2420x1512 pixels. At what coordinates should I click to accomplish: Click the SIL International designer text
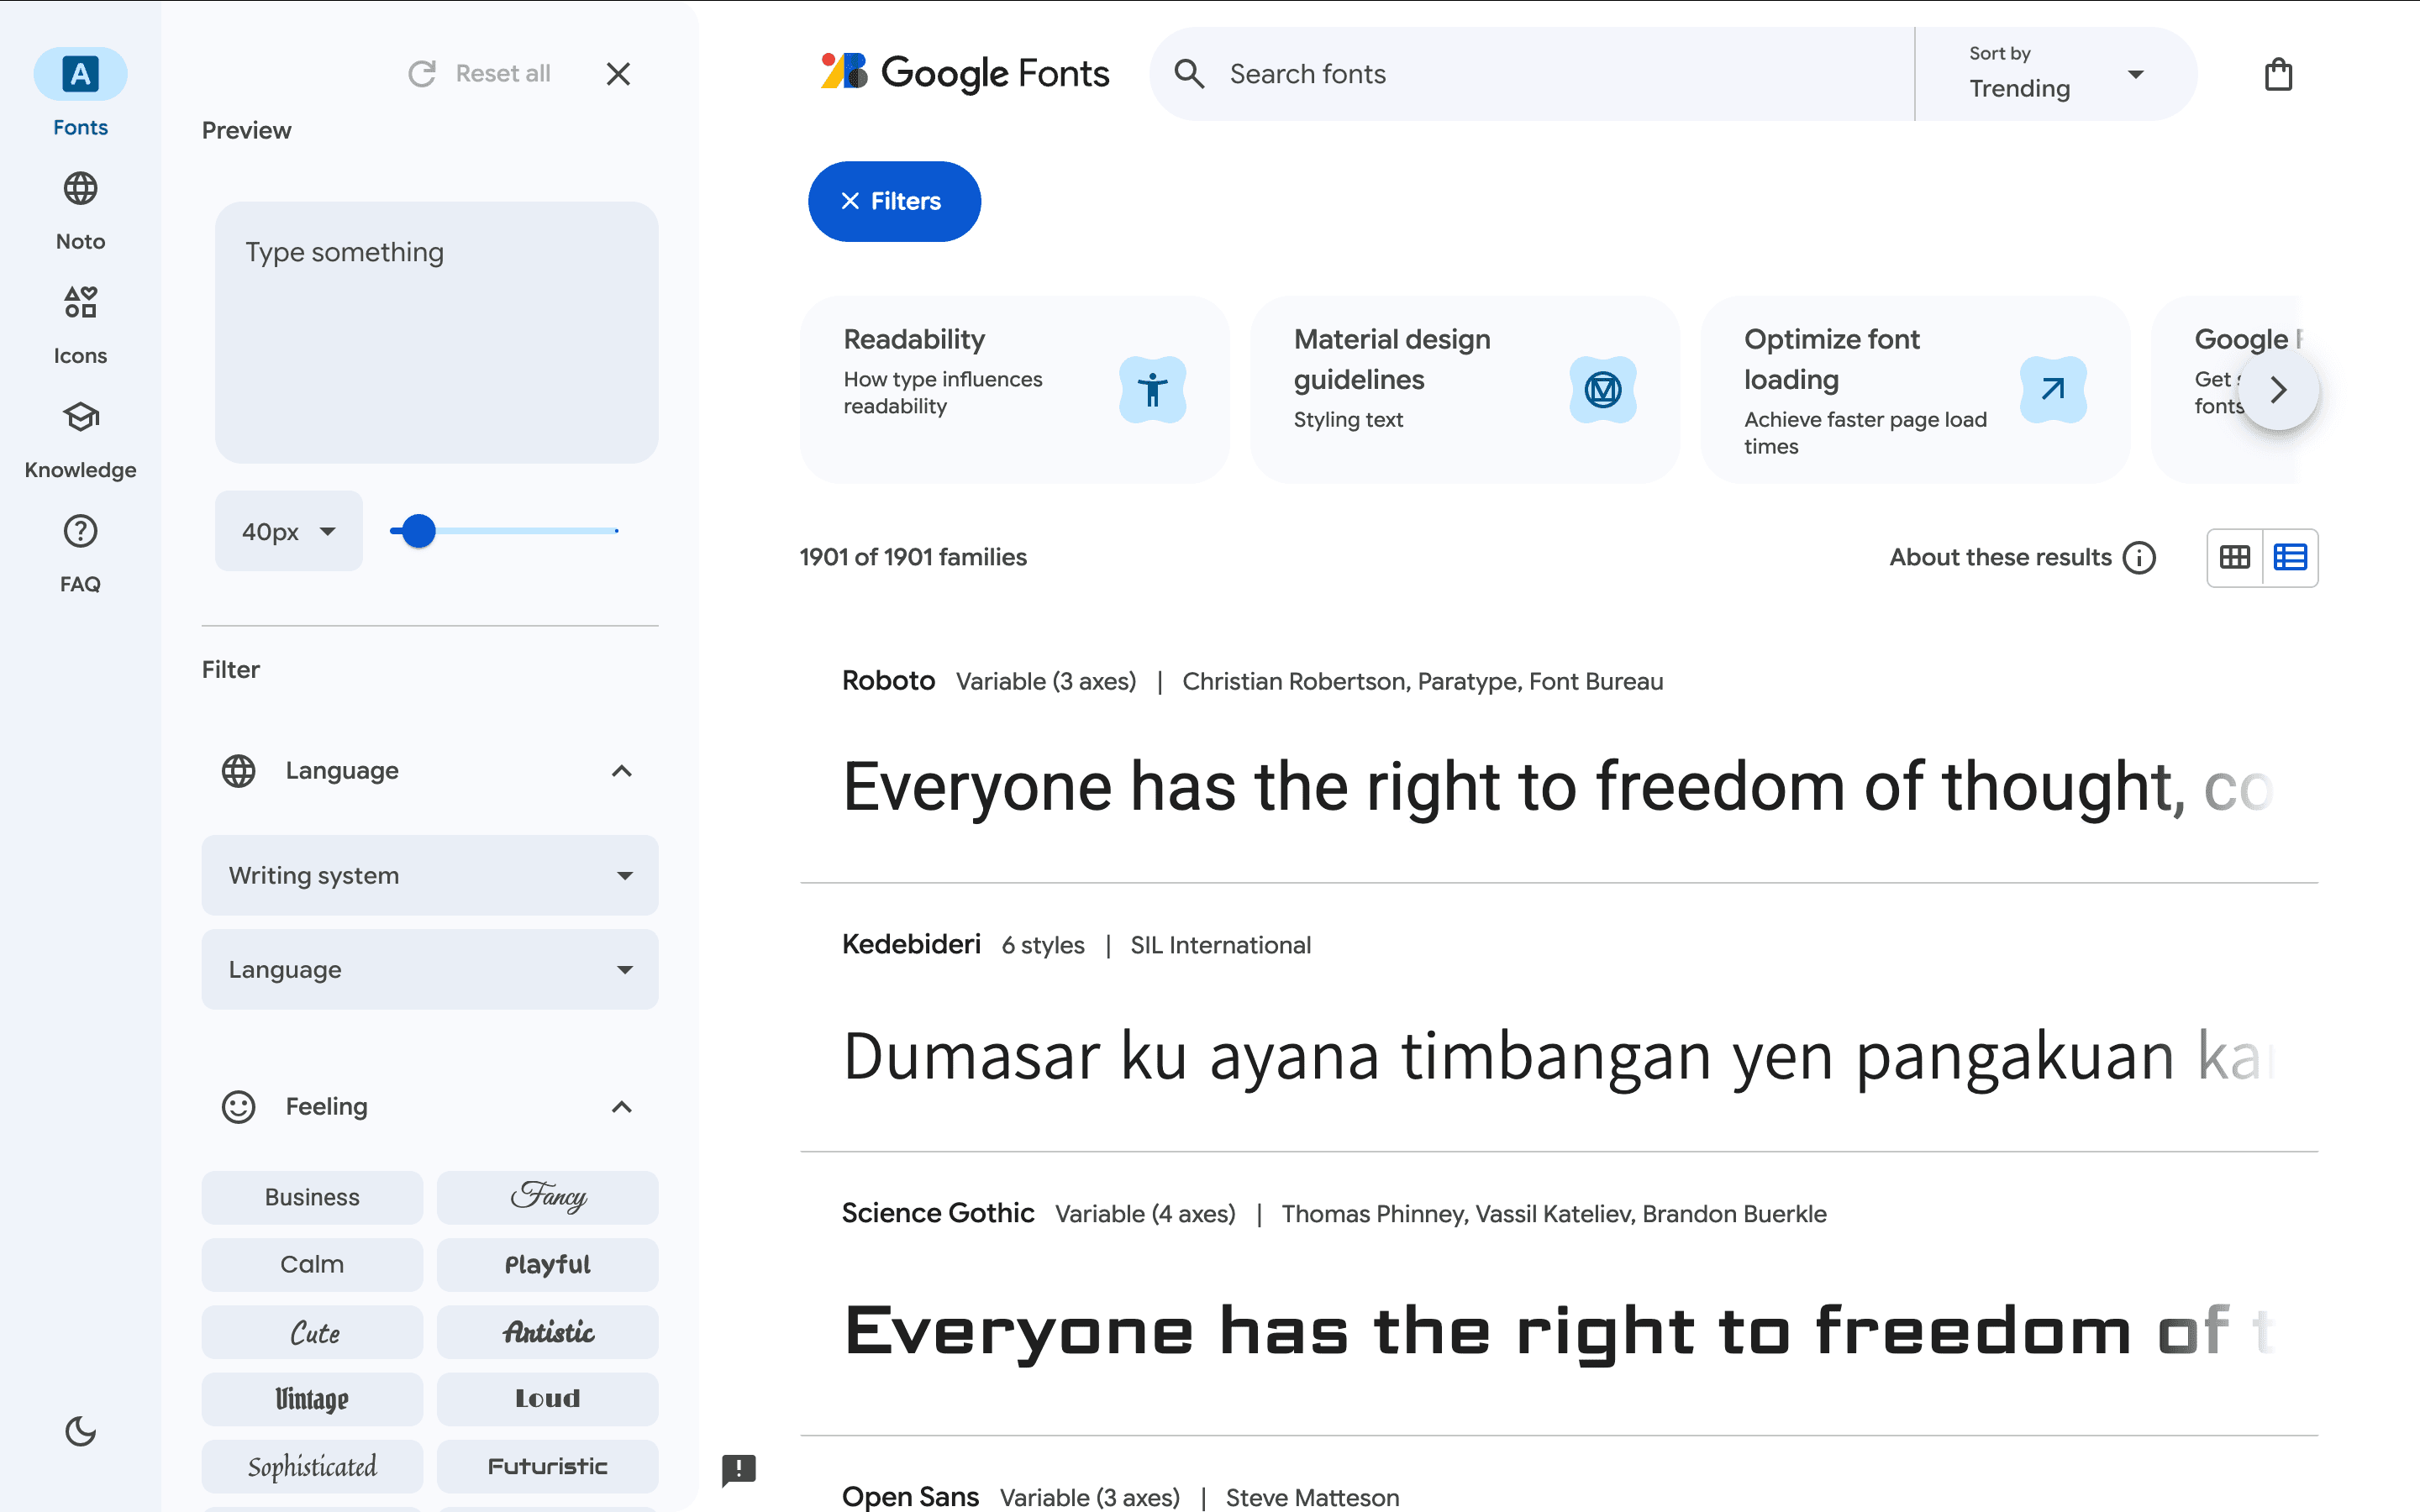1220,945
